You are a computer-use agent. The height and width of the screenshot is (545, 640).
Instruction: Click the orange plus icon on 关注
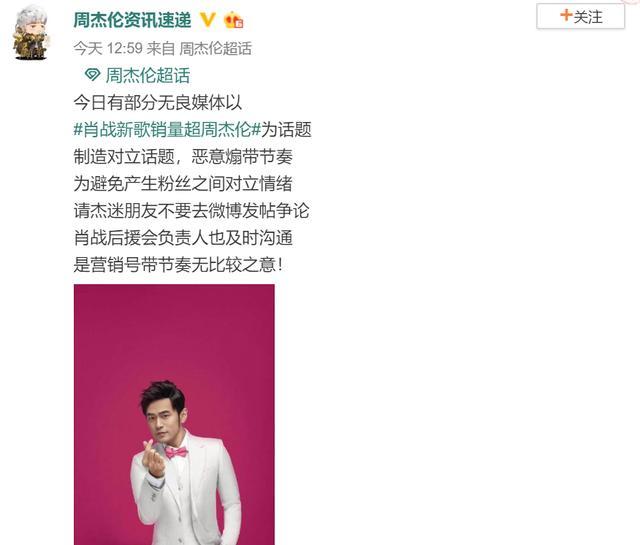click(x=566, y=16)
